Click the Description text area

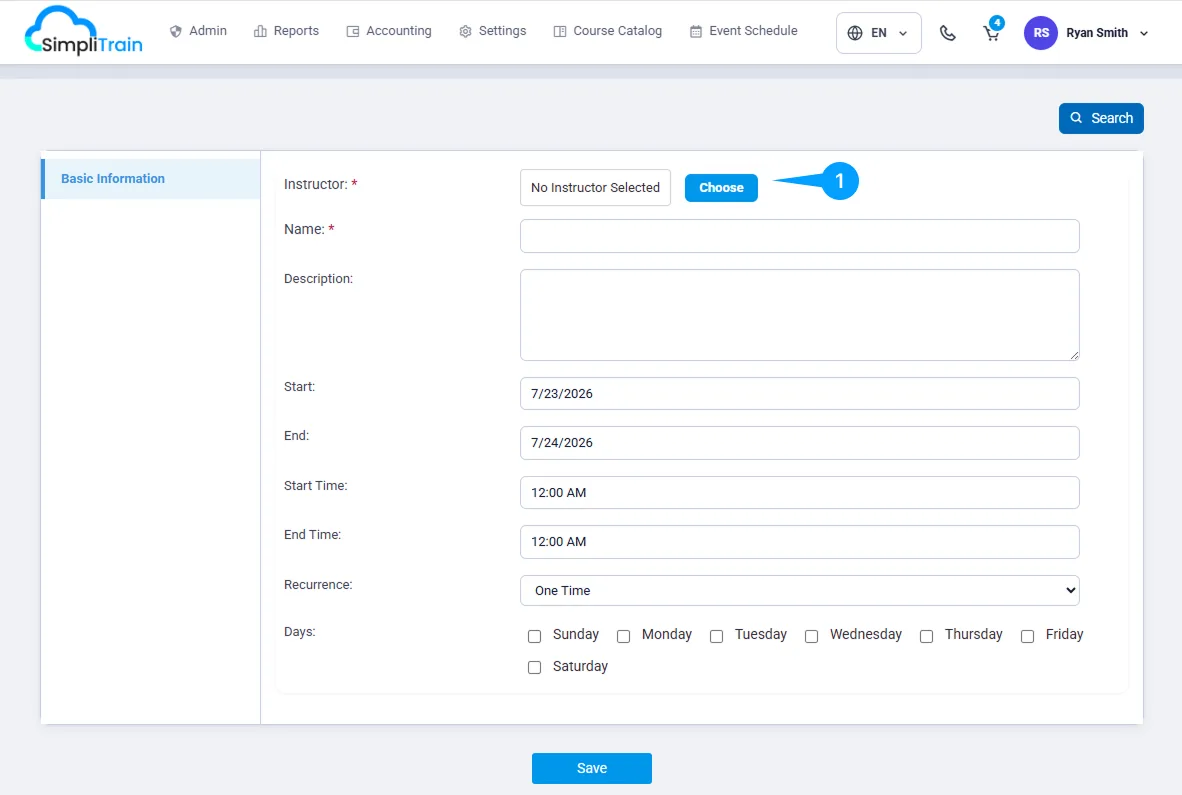pyautogui.click(x=800, y=315)
